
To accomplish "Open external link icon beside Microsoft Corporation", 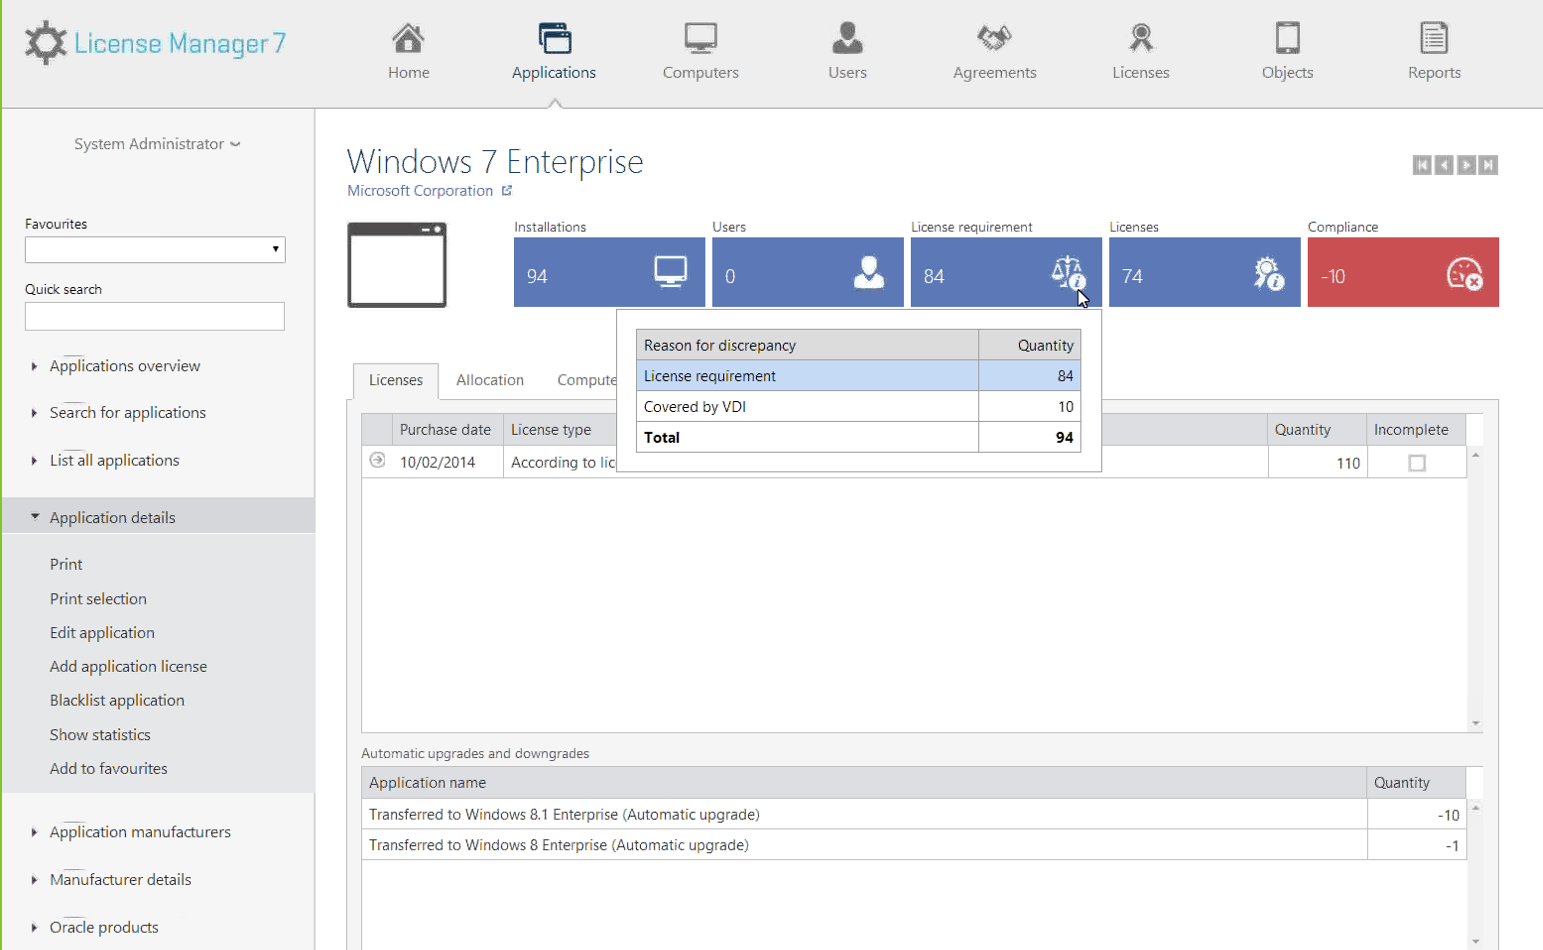I will (x=507, y=191).
